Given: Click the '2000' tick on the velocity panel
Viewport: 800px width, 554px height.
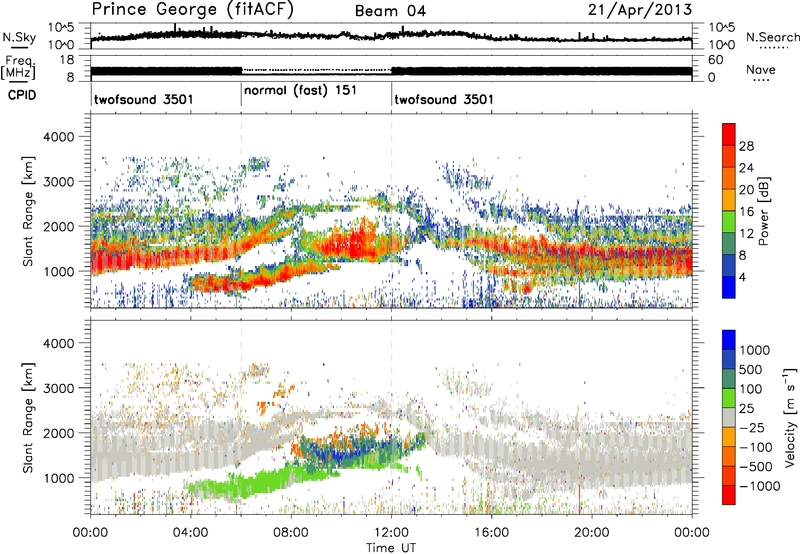Looking at the screenshot, I should pos(59,433).
